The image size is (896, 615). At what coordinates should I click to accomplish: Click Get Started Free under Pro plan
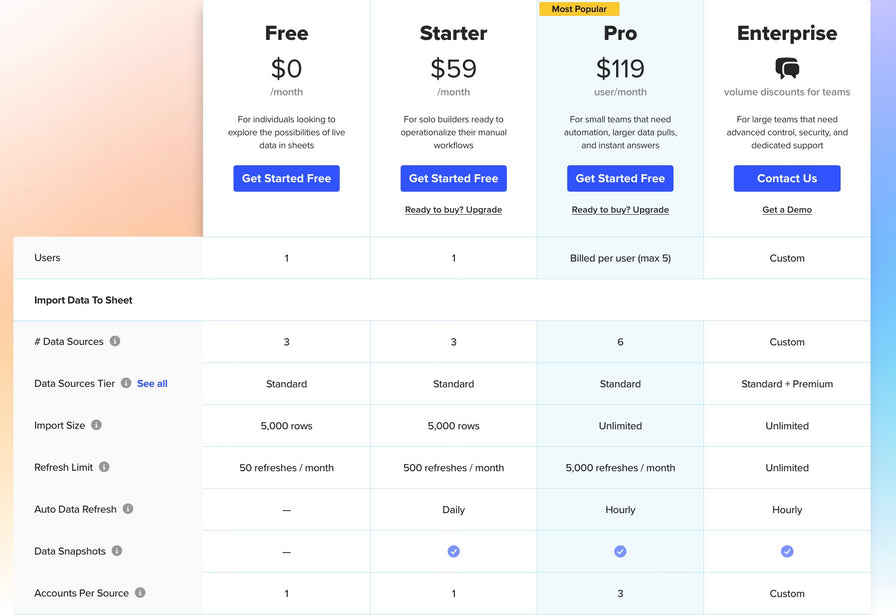[620, 178]
